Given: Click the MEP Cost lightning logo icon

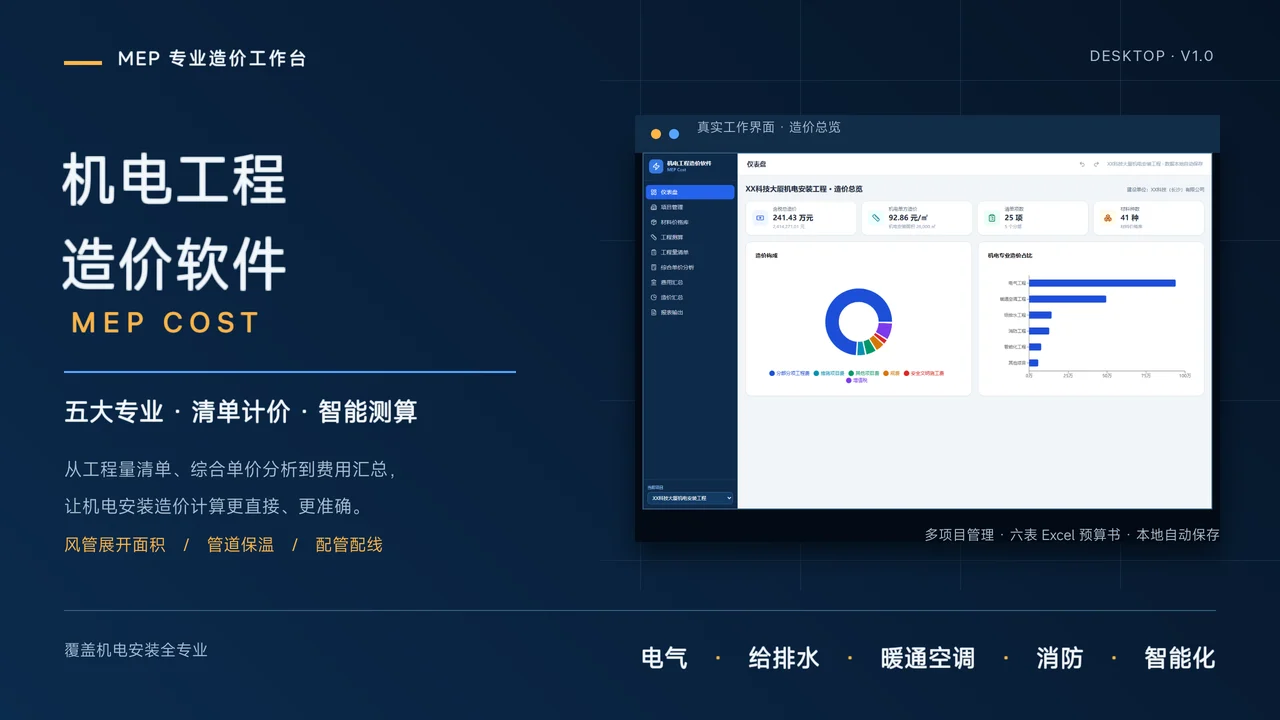Looking at the screenshot, I should tap(656, 166).
